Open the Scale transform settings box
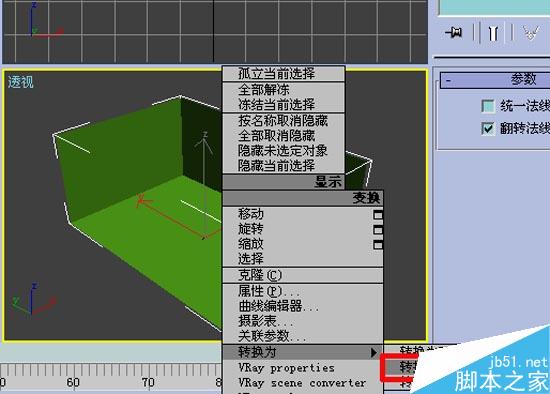The image size is (550, 394). [378, 244]
